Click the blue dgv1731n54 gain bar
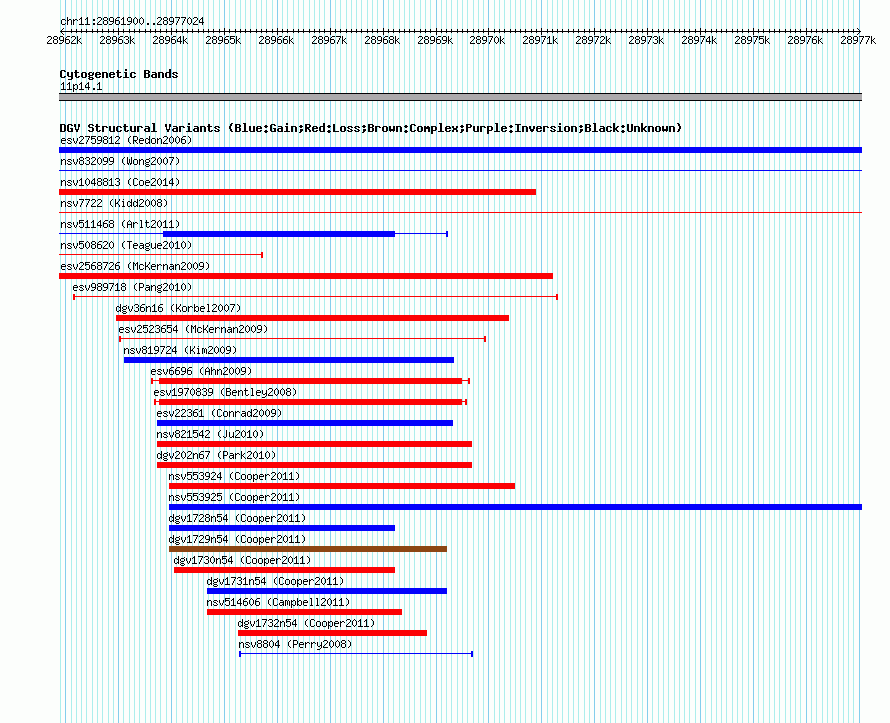Image resolution: width=890 pixels, height=723 pixels. coord(327,591)
